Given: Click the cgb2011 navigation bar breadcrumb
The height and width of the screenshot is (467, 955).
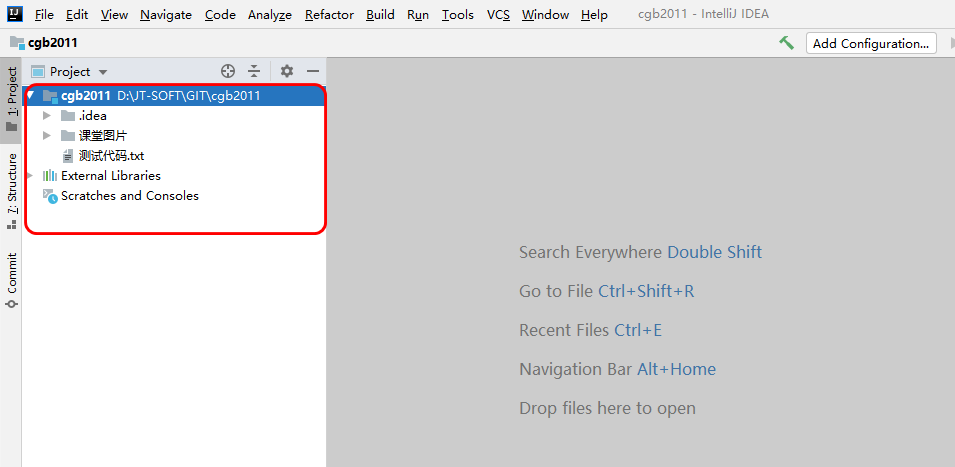Looking at the screenshot, I should click(44, 43).
